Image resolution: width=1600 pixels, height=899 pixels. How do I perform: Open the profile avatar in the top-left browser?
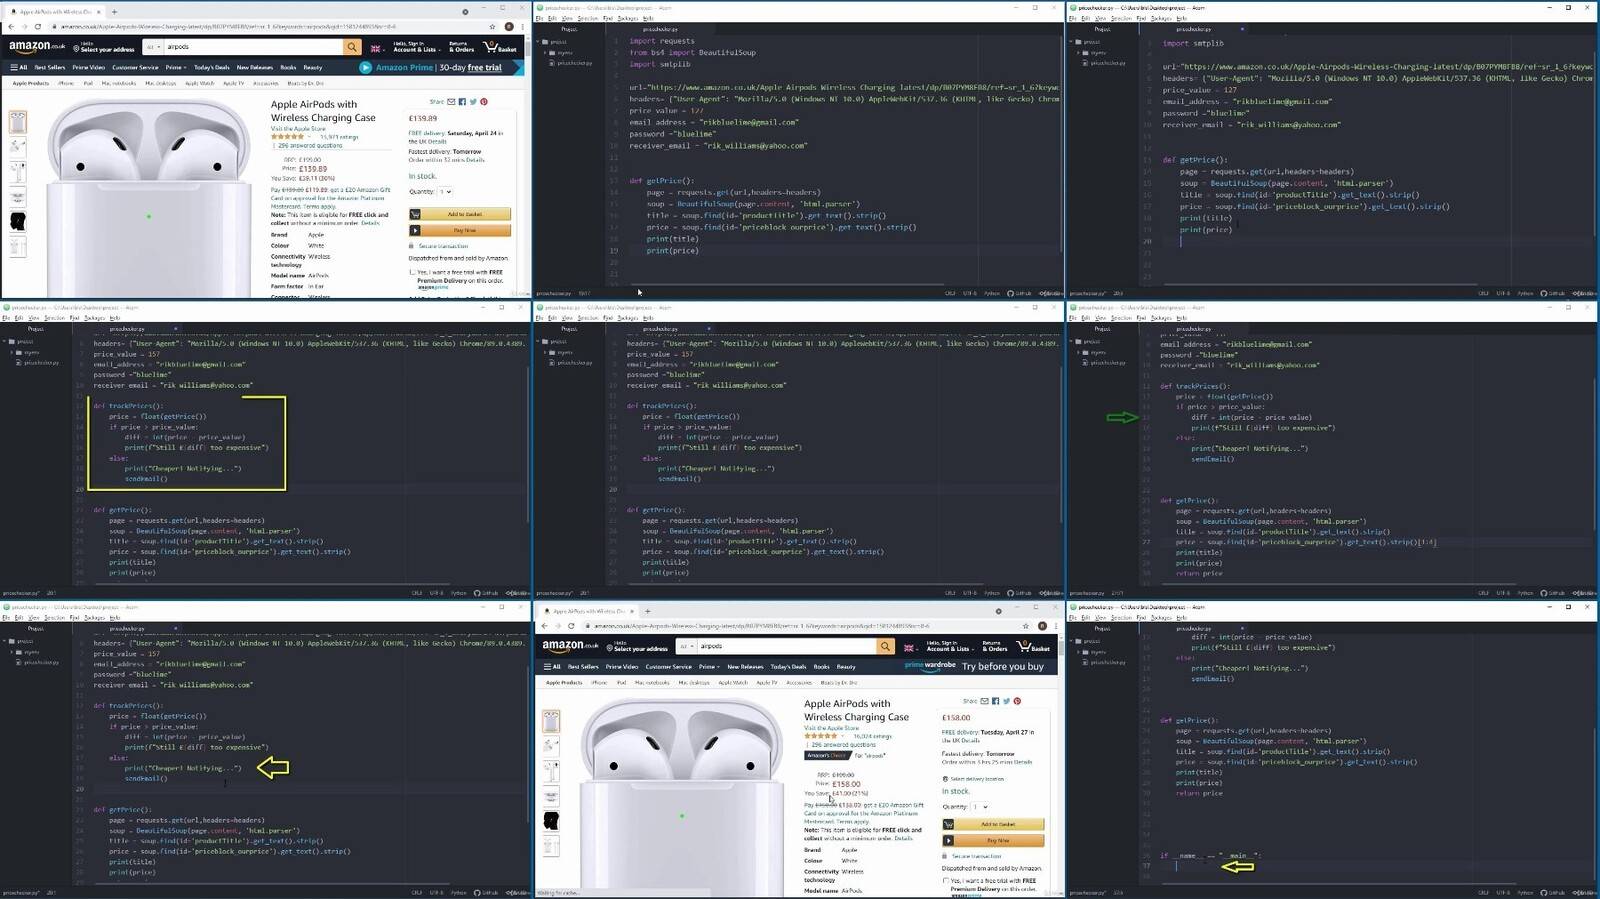509,27
